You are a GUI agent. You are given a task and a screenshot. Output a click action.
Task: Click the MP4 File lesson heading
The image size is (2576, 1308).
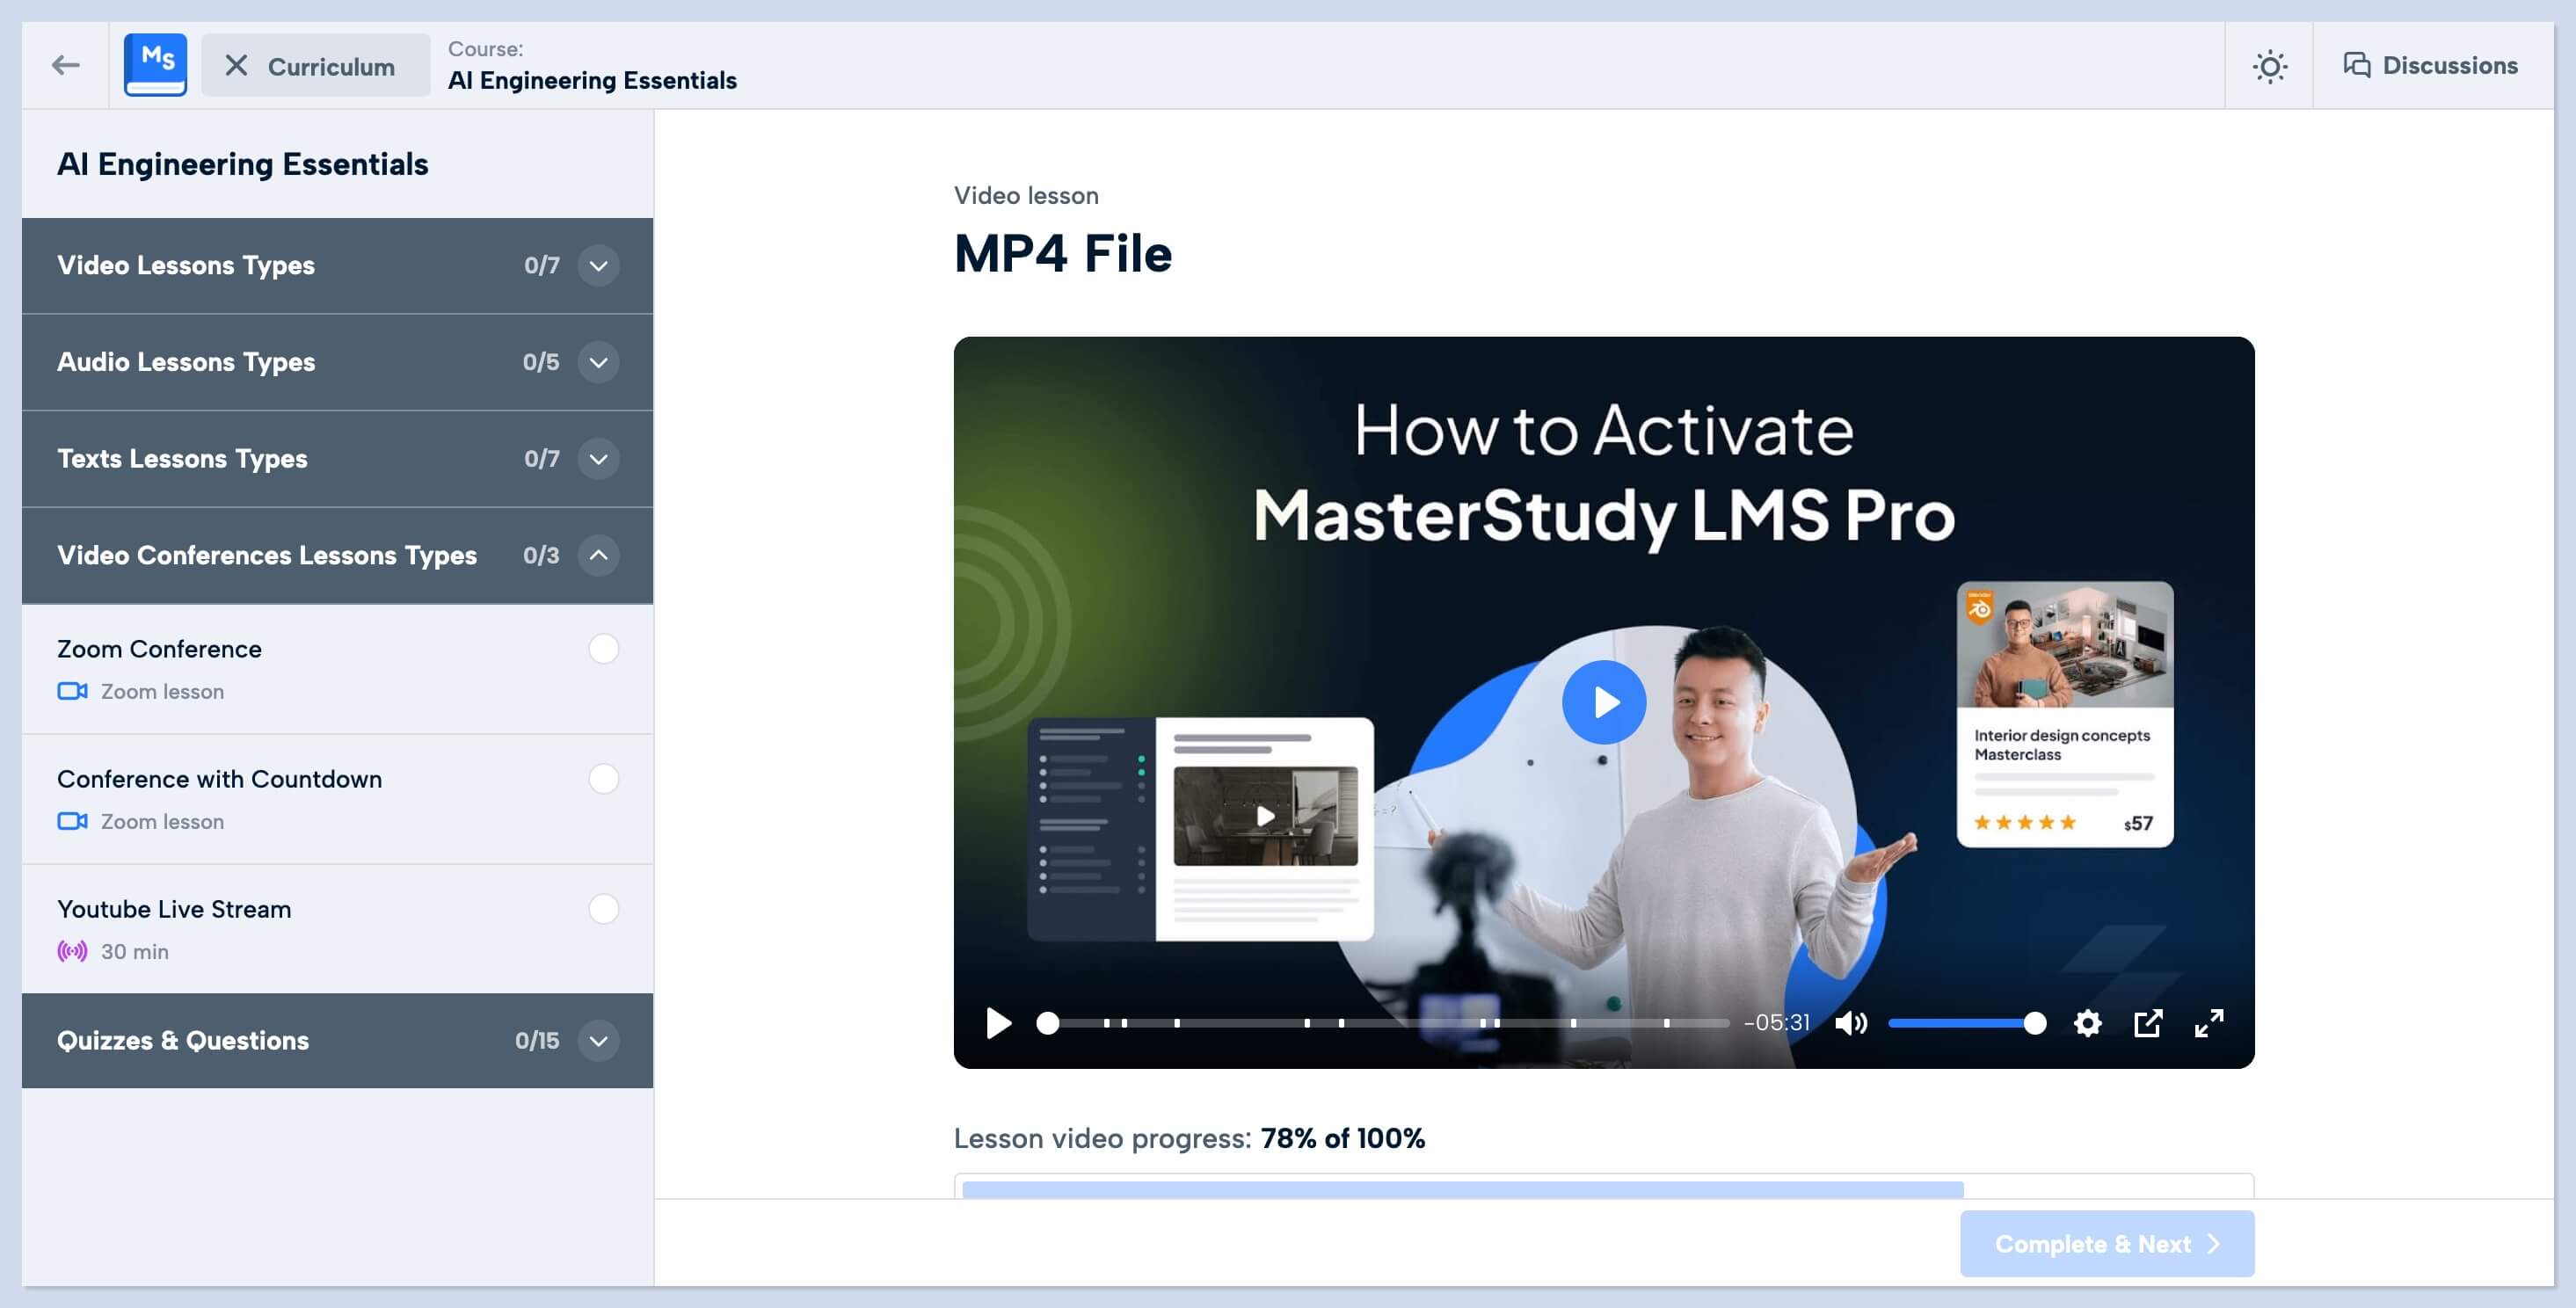(x=1063, y=253)
